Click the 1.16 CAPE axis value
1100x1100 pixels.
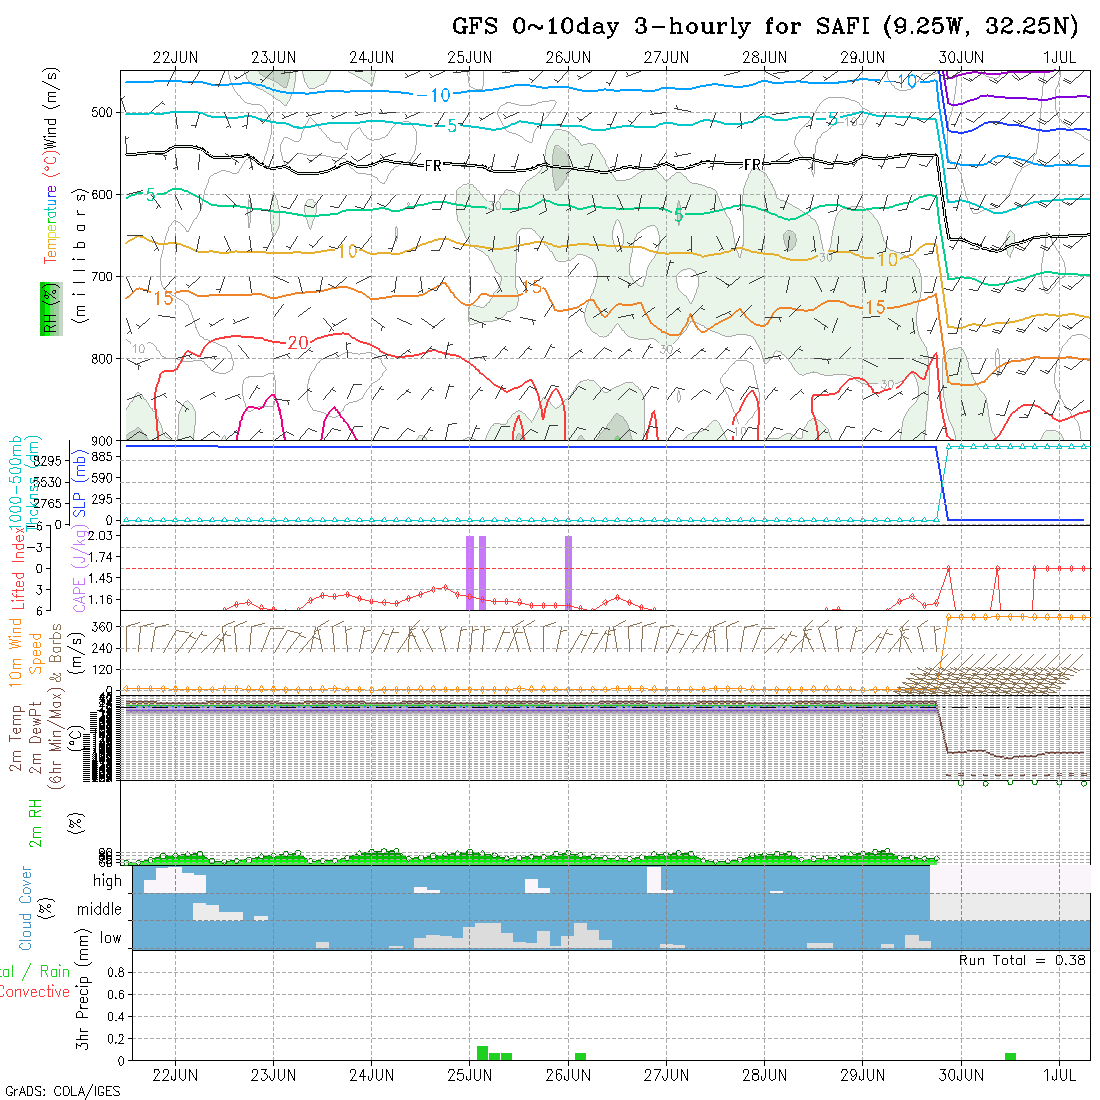[x=100, y=600]
